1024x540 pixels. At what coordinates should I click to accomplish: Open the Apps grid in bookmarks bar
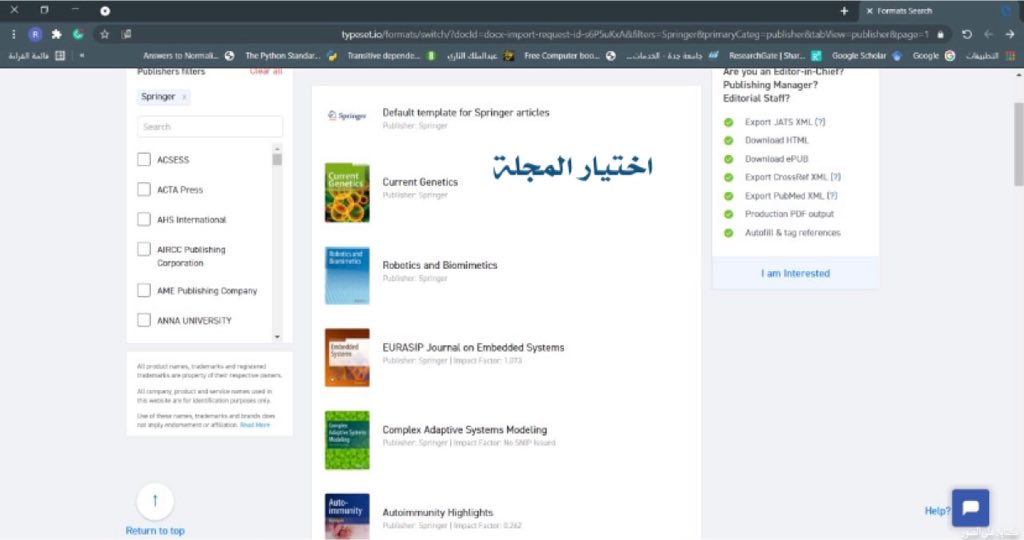point(1010,56)
